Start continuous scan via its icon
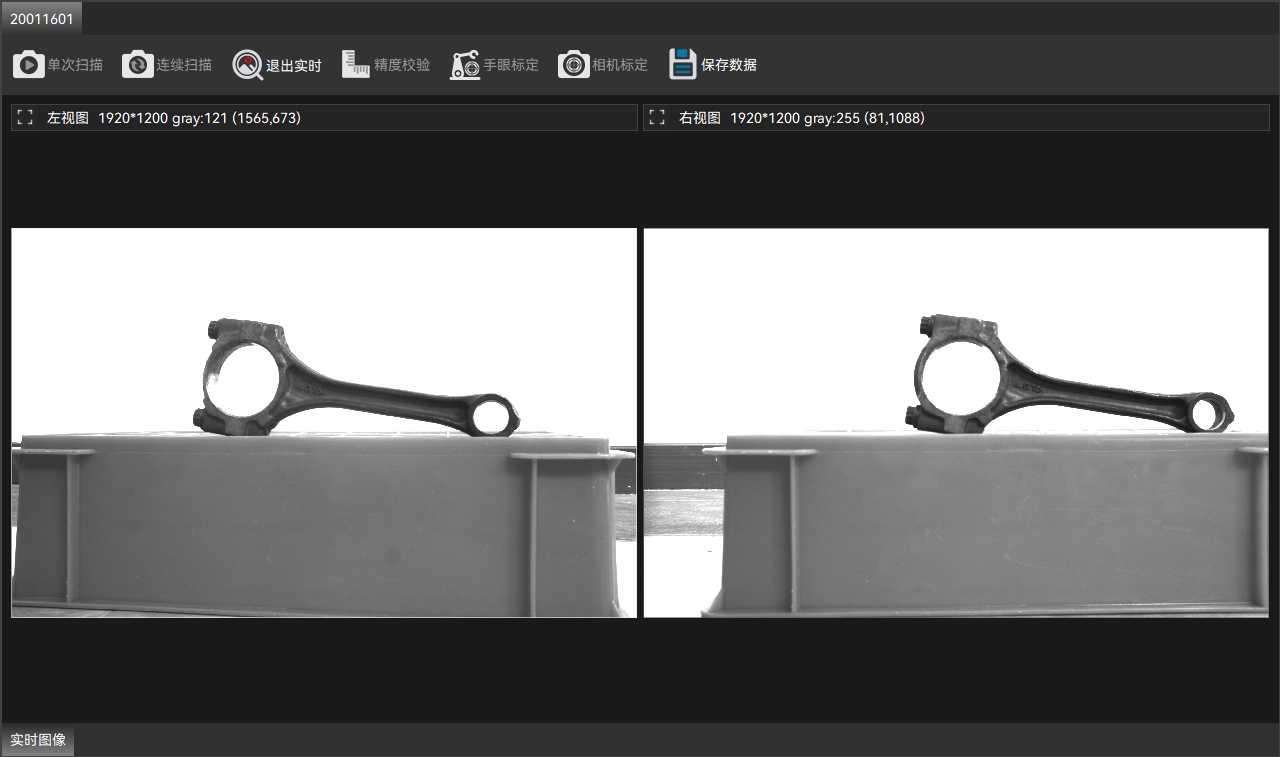1280x757 pixels. point(137,65)
